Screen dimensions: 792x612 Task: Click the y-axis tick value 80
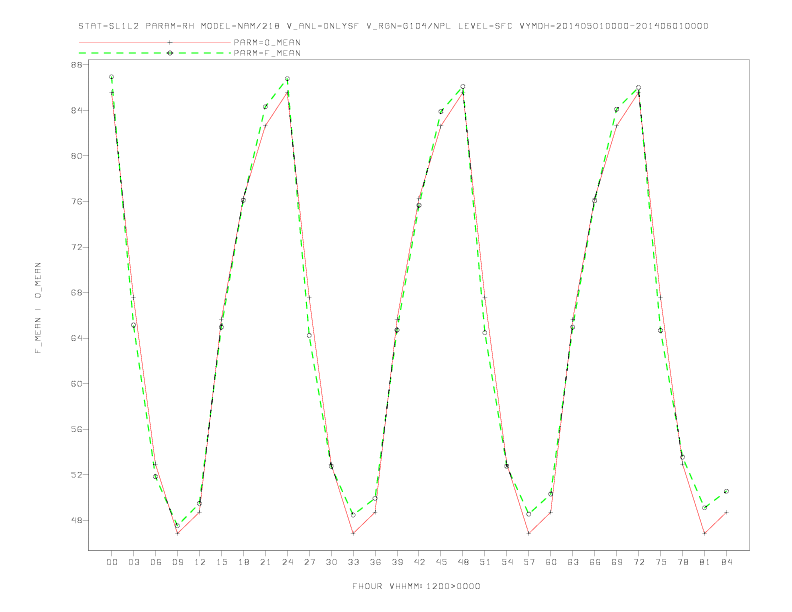point(76,156)
